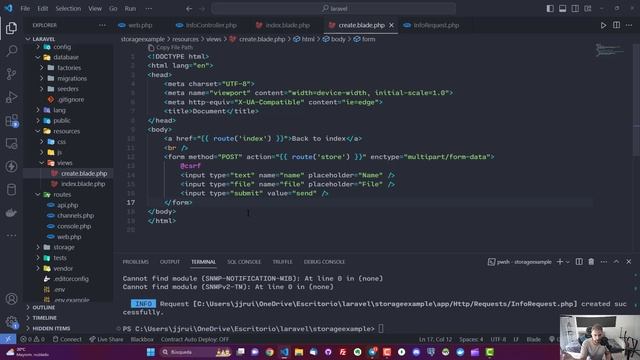The width and height of the screenshot is (640, 360).
Task: Click Connect in status bar
Action: coord(67,339)
